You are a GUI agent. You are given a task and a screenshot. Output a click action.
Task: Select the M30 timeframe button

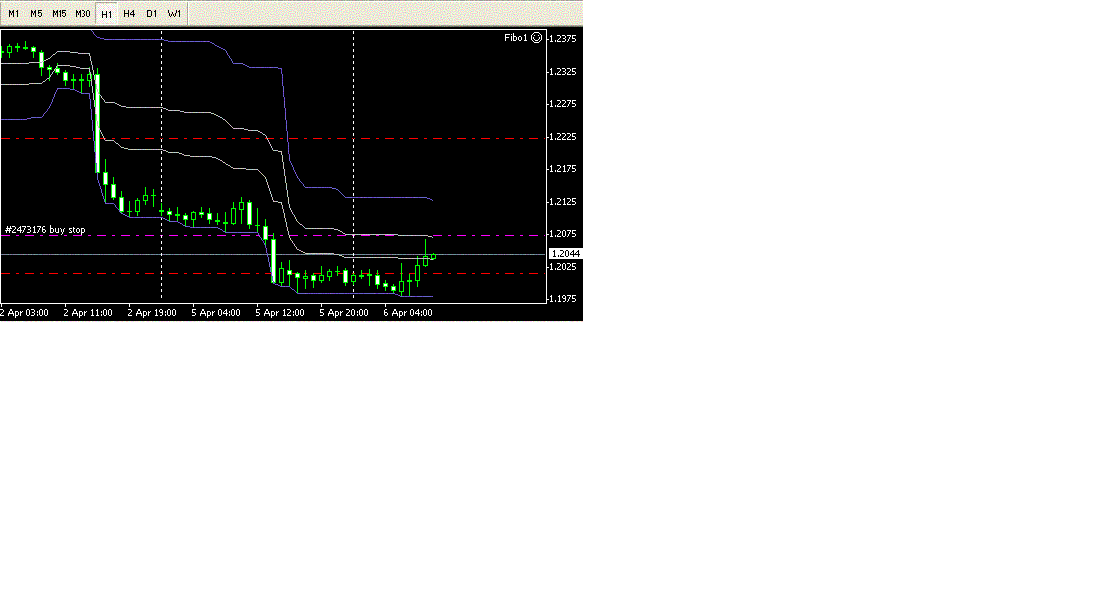pos(83,13)
